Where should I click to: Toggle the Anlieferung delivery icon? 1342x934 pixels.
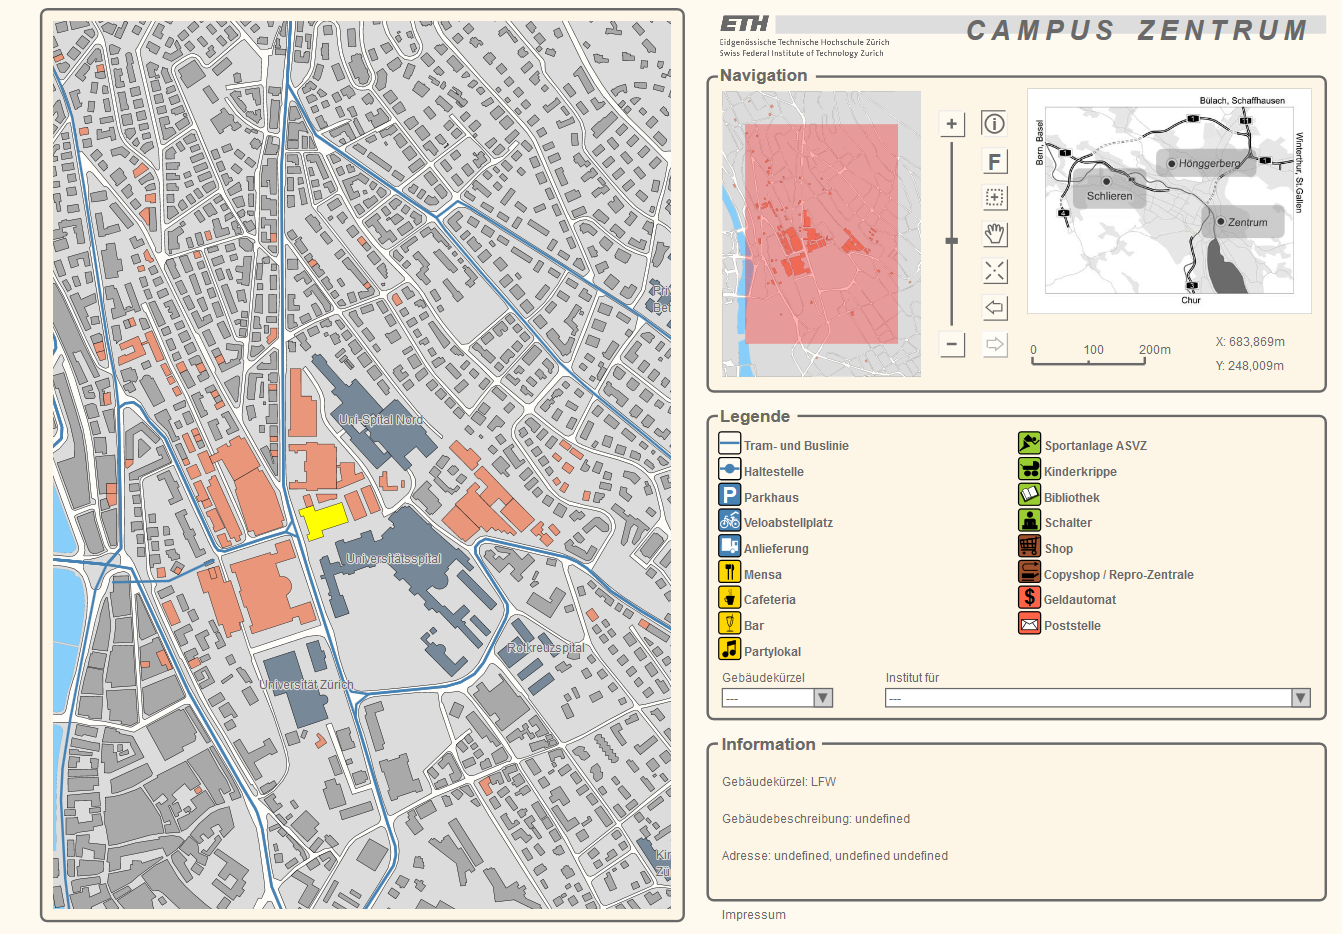729,547
